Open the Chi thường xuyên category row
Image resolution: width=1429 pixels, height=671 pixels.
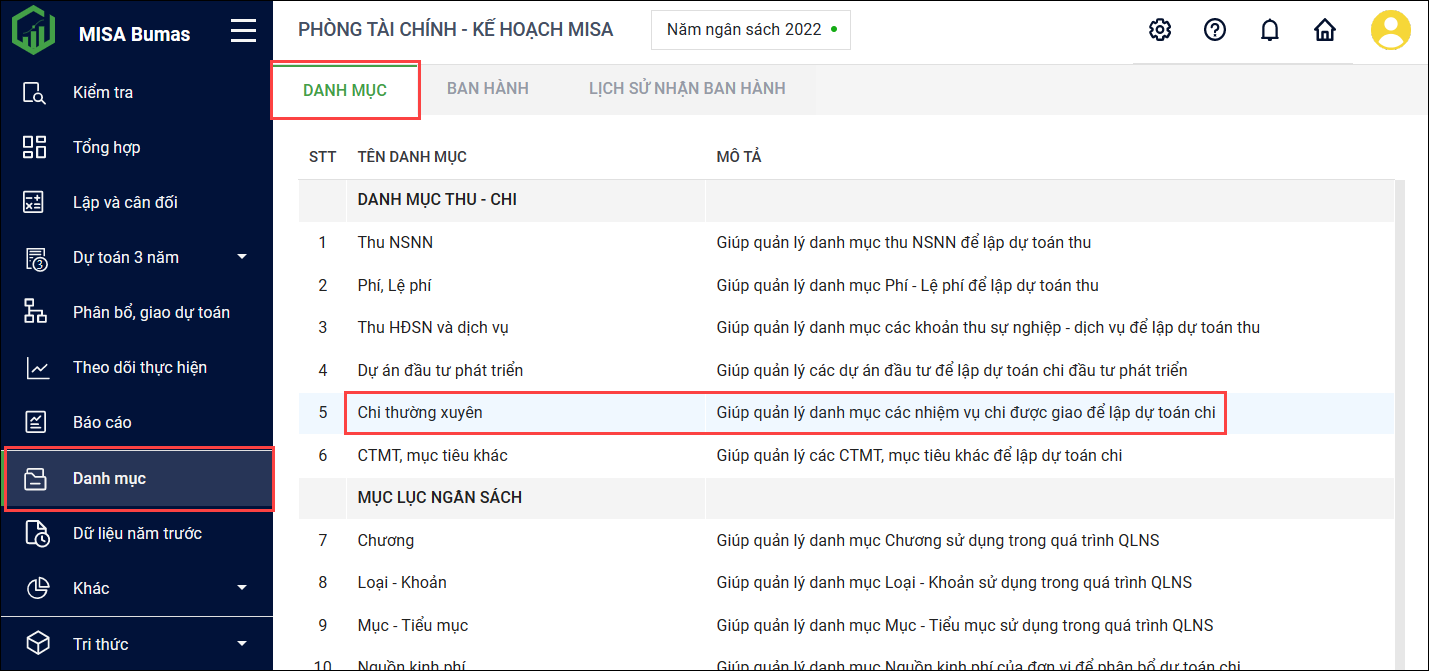click(x=420, y=413)
